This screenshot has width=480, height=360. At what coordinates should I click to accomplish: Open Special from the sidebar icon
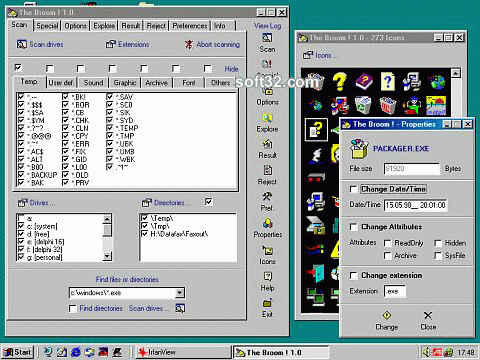[267, 64]
